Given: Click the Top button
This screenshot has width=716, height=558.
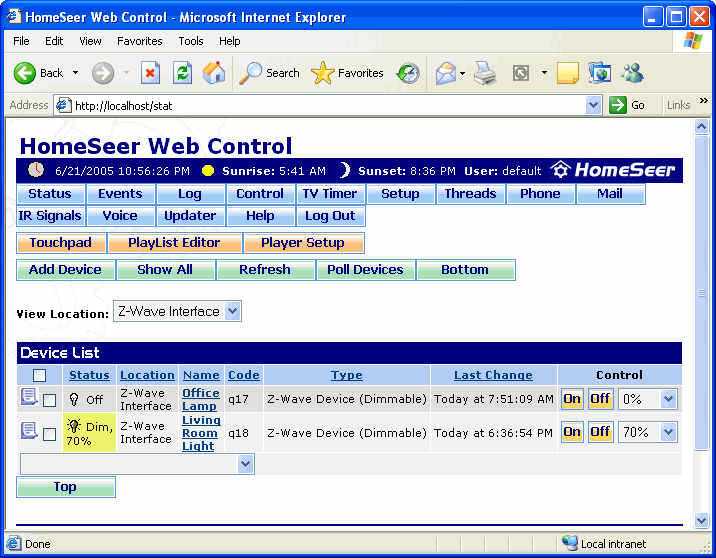Looking at the screenshot, I should click(x=66, y=487).
